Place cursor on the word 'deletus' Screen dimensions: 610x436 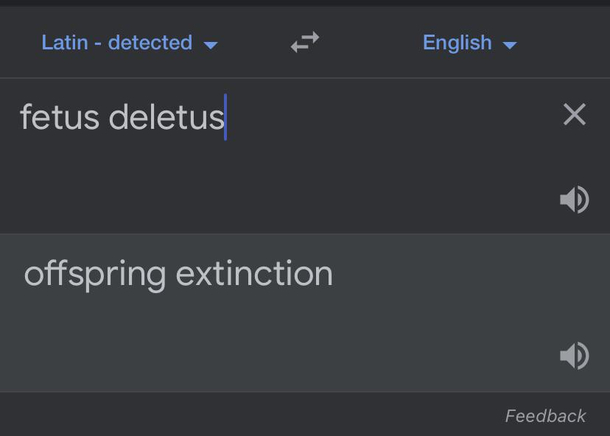[x=167, y=117]
